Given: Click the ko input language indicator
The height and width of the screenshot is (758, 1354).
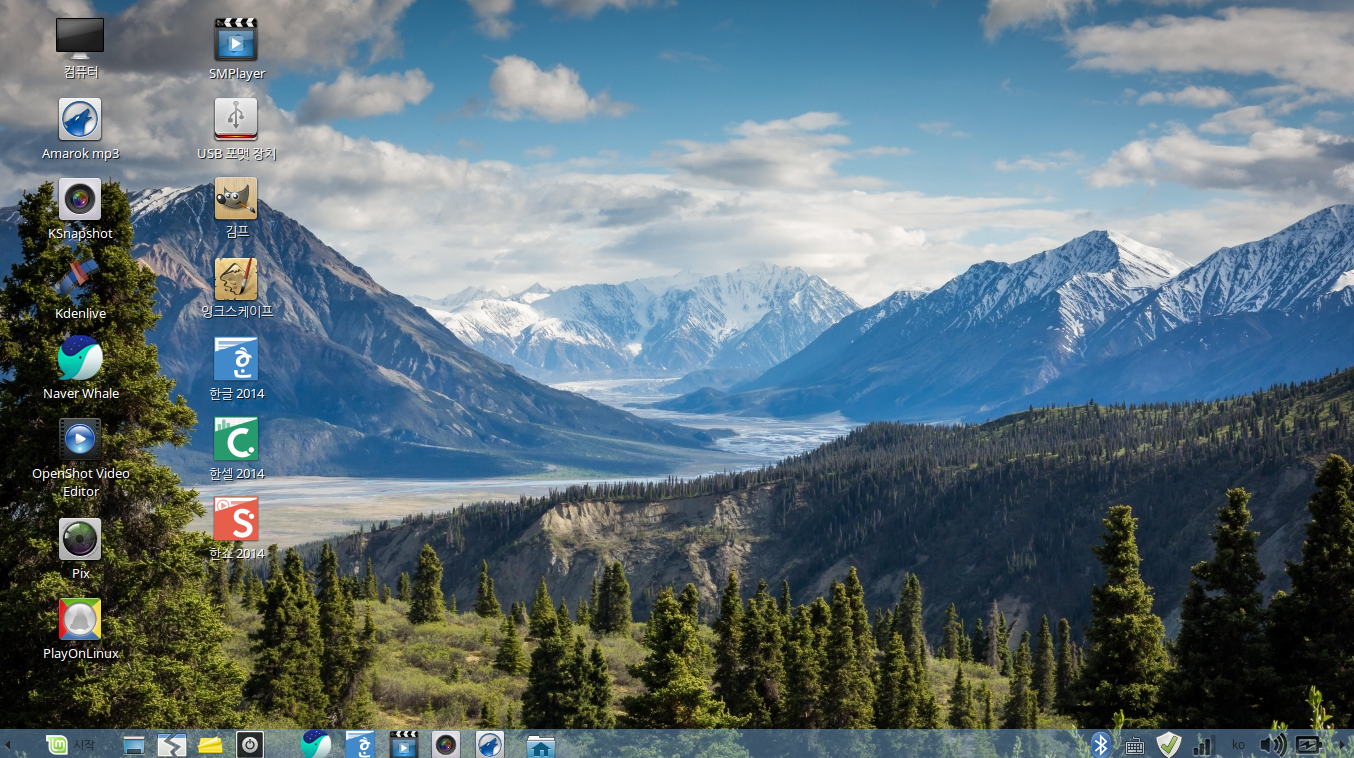Looking at the screenshot, I should click(x=1238, y=745).
